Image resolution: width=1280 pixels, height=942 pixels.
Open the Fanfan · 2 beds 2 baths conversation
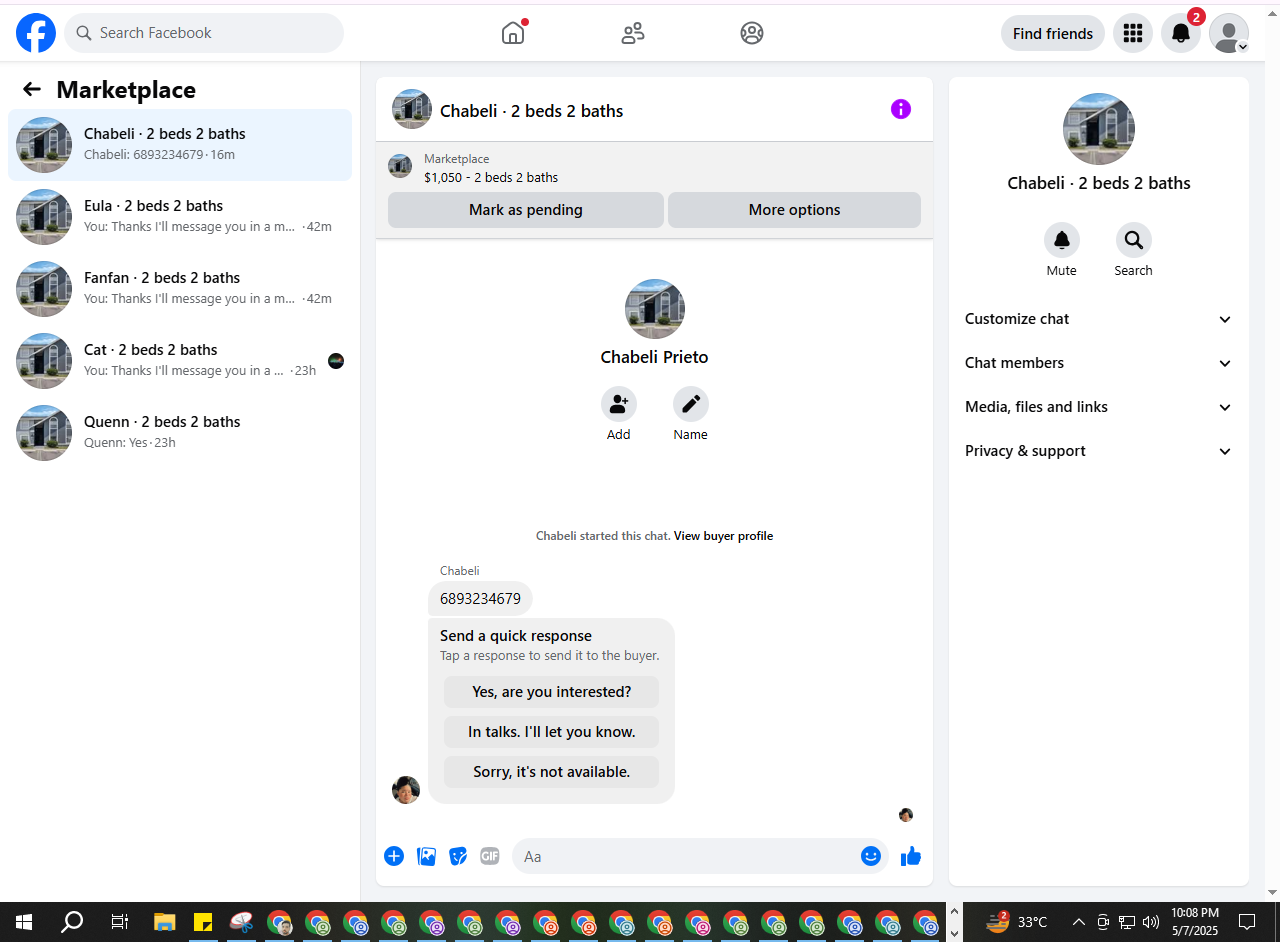point(180,289)
